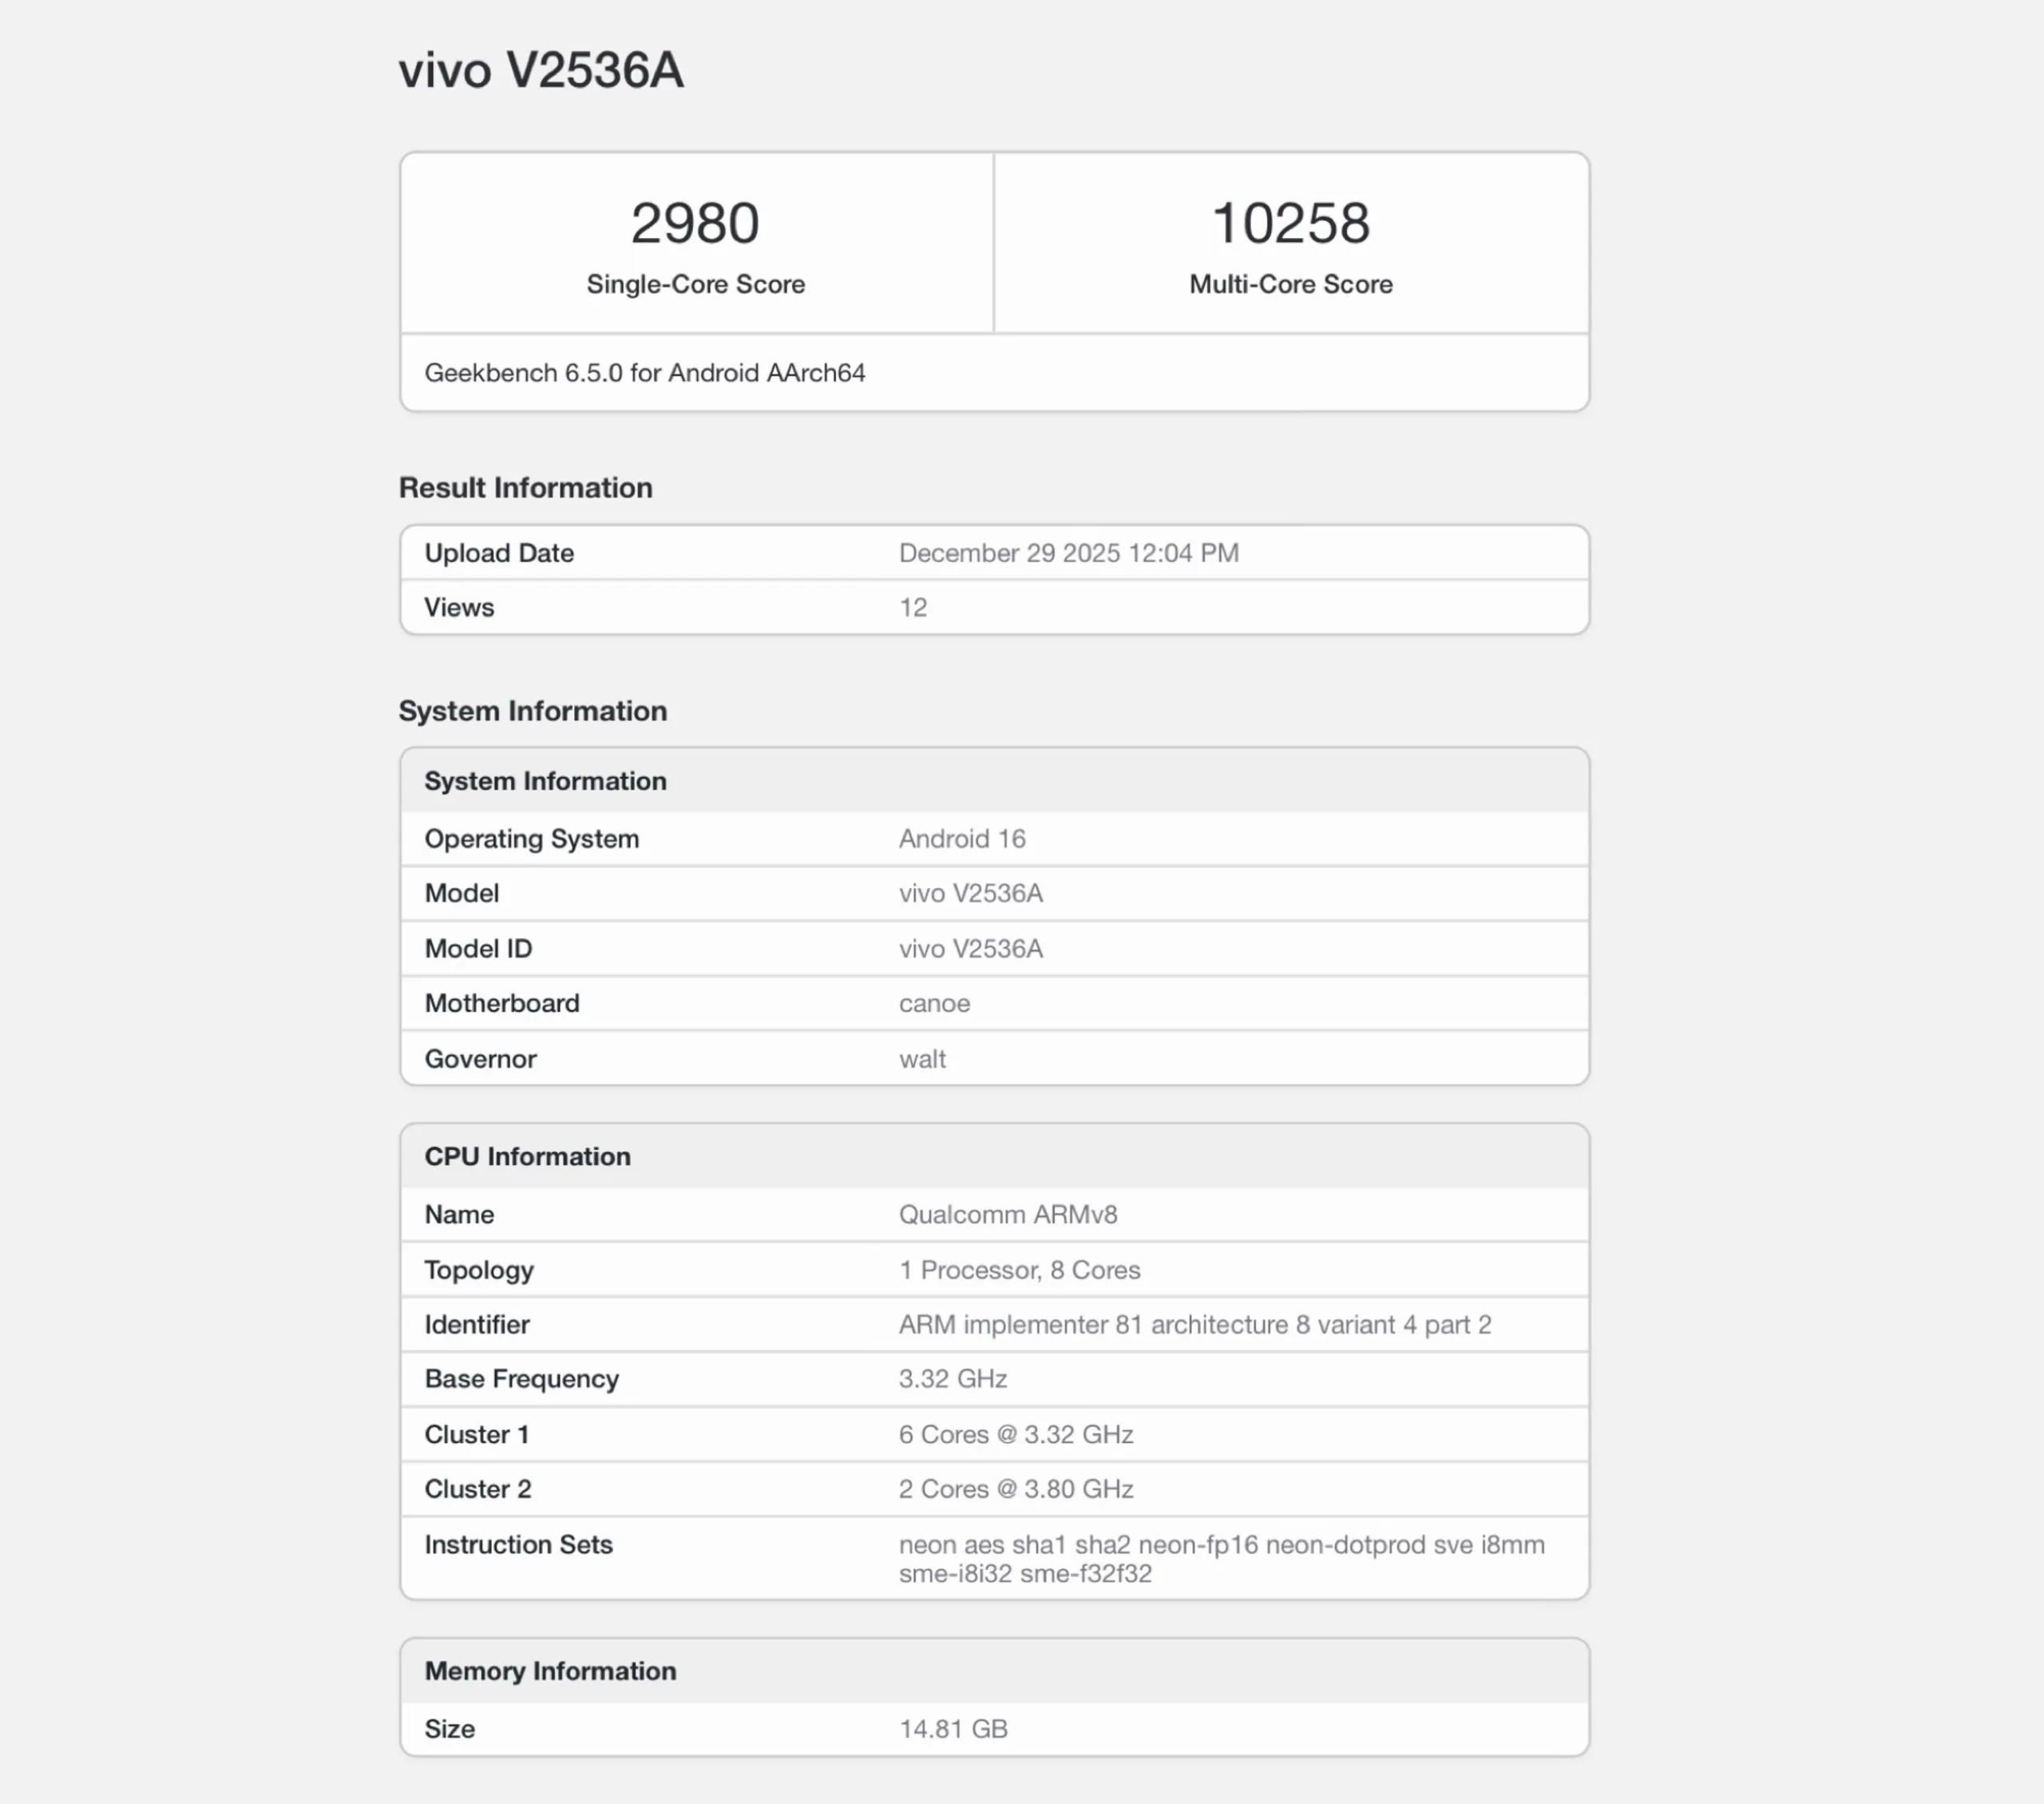
Task: Click the System Information table header
Action: click(545, 781)
